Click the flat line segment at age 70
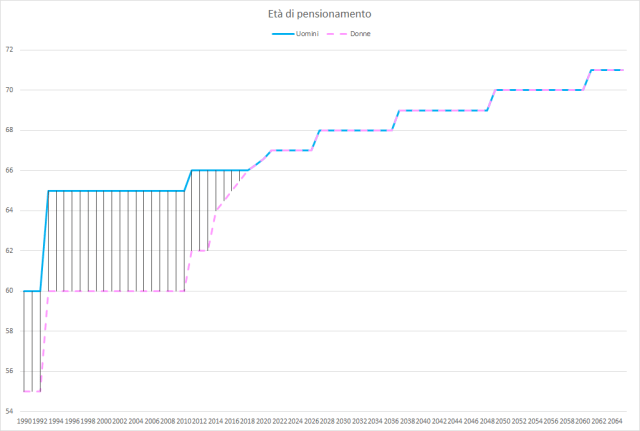 tap(539, 90)
